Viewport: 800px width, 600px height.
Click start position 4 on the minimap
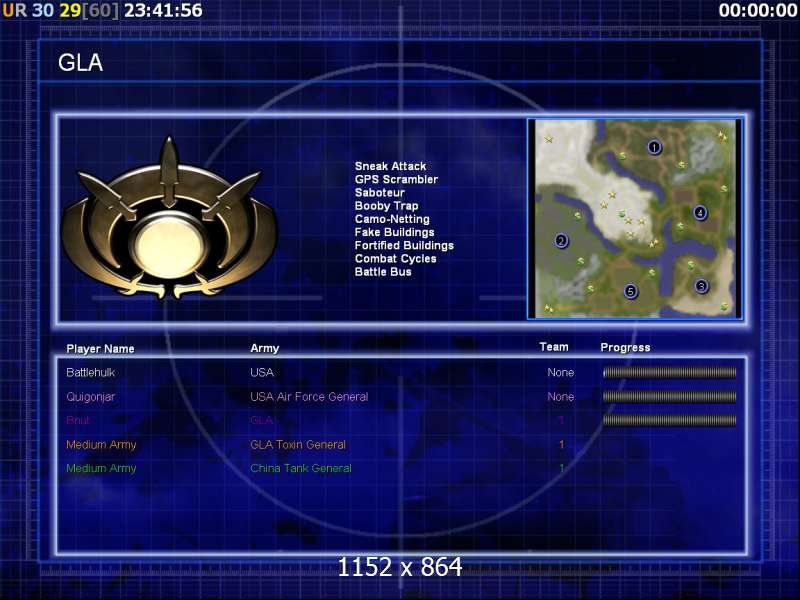point(700,213)
